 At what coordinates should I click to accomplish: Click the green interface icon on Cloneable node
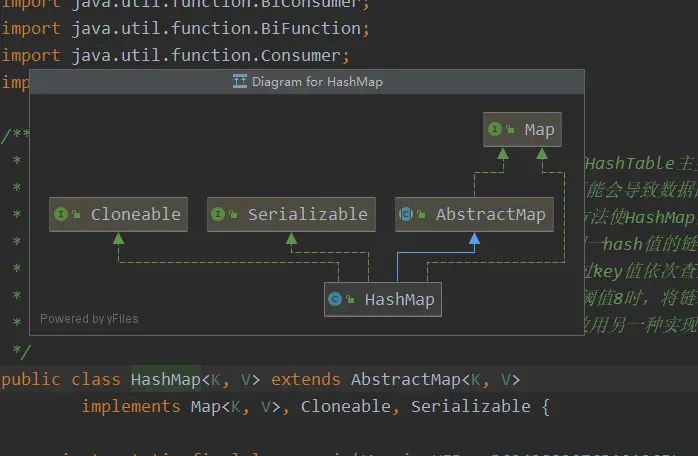61,214
